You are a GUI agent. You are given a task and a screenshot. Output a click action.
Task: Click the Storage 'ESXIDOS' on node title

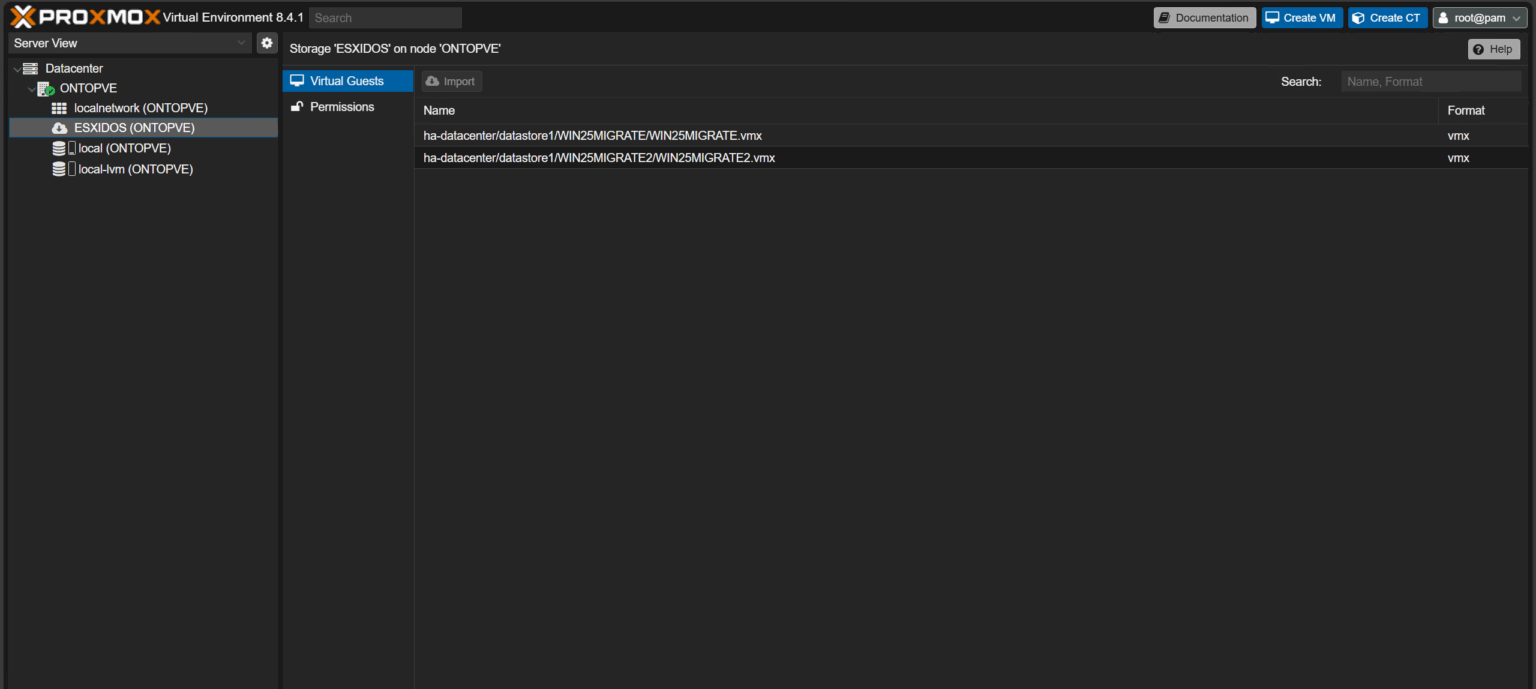point(395,48)
